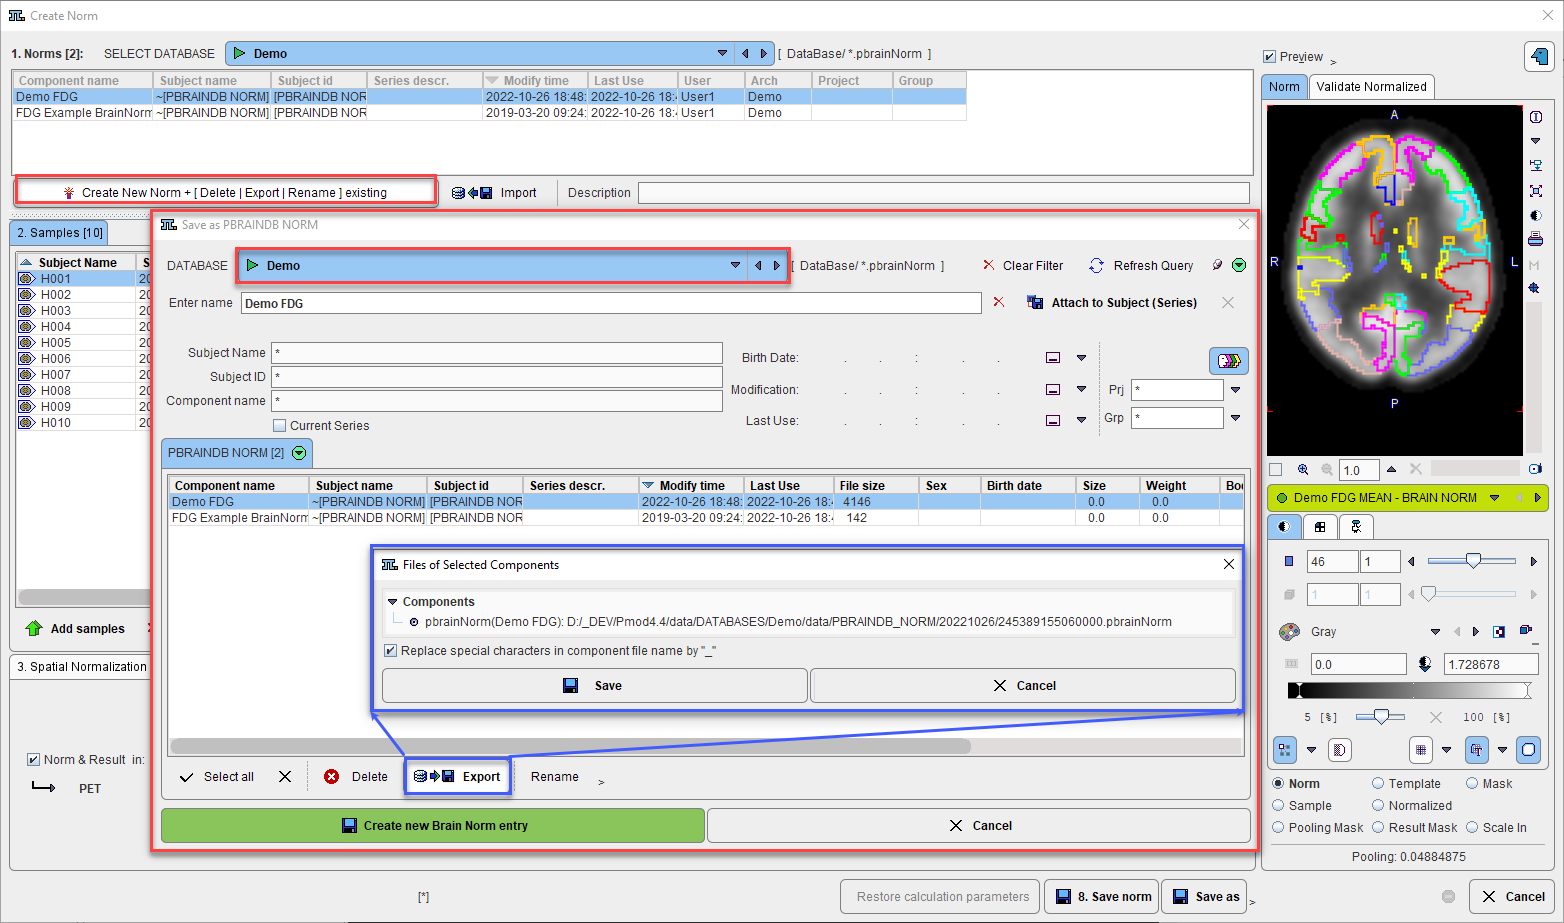
Task: Click the Gray color palette icon
Action: pos(1290,632)
